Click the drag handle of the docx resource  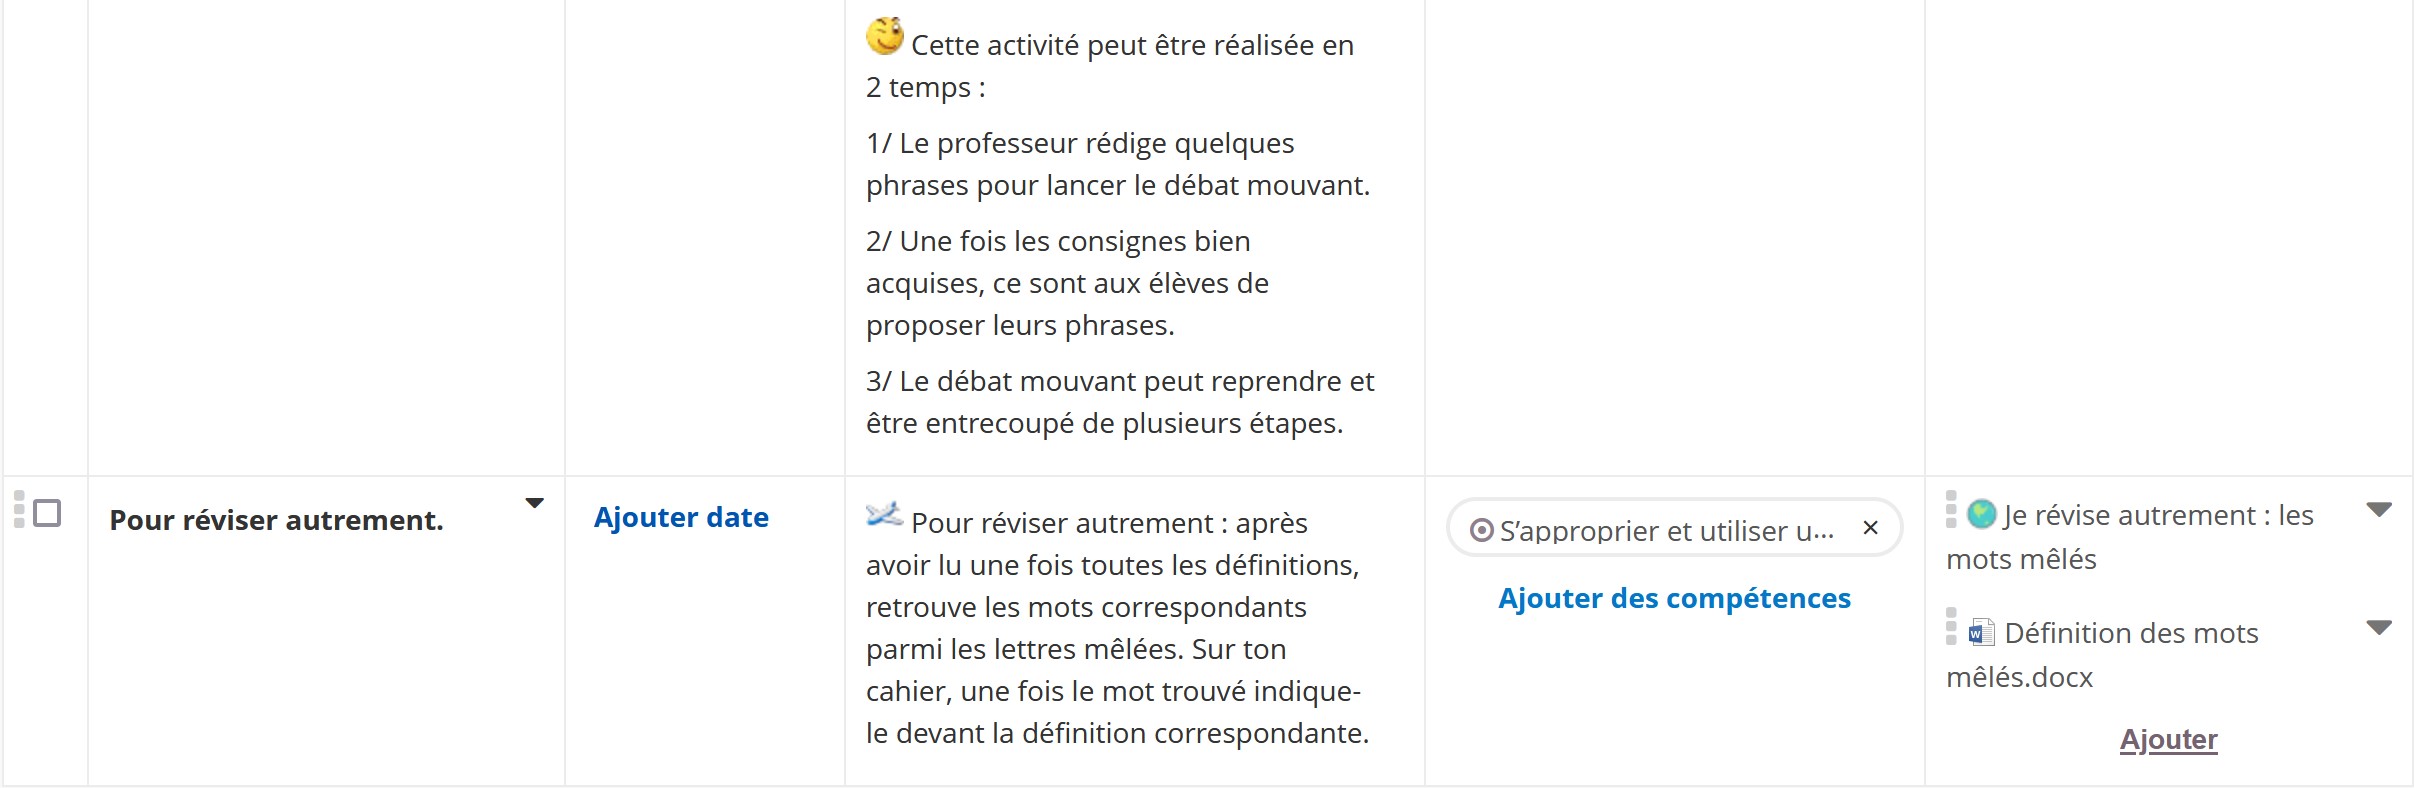point(1951,626)
